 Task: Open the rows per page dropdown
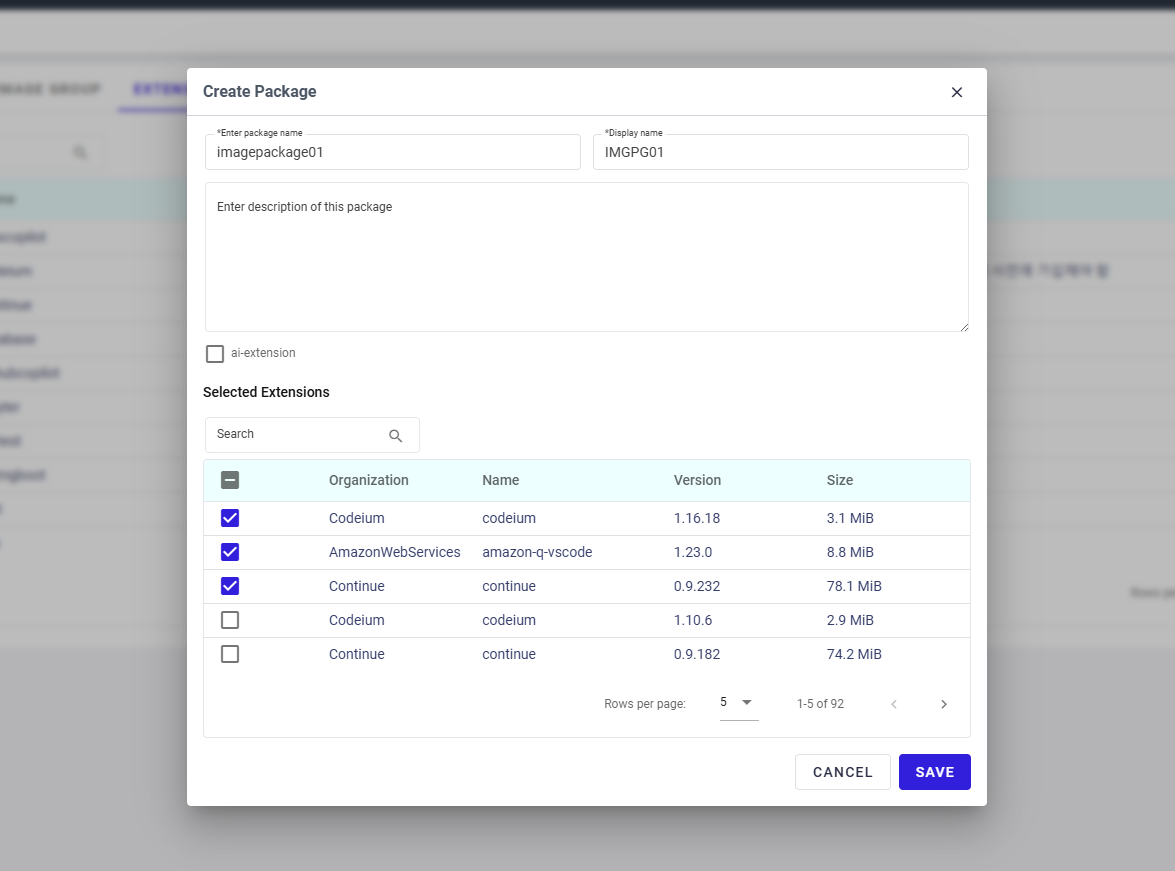[x=738, y=702]
